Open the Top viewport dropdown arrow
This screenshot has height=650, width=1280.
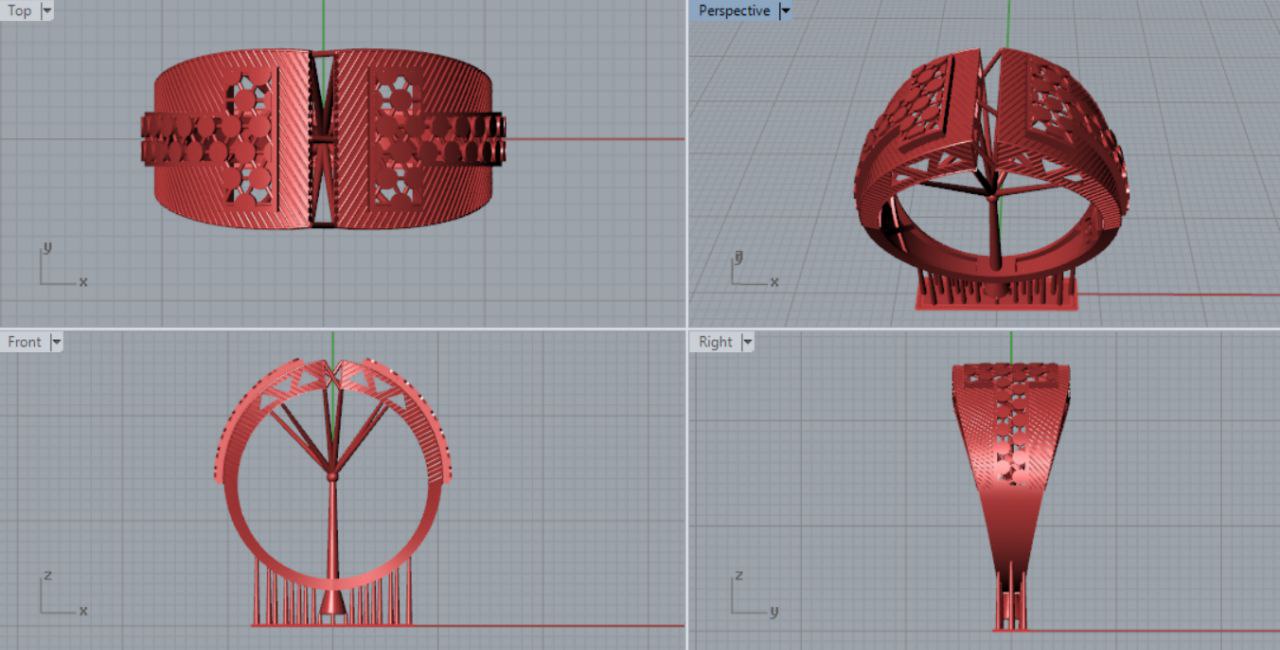pos(47,11)
